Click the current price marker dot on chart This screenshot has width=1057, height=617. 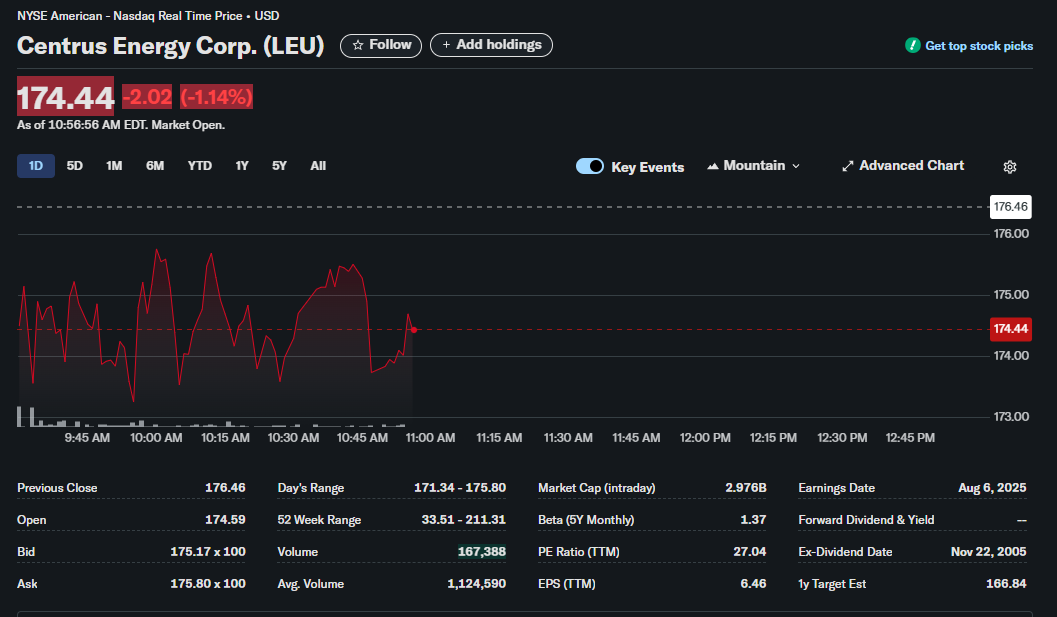[413, 330]
